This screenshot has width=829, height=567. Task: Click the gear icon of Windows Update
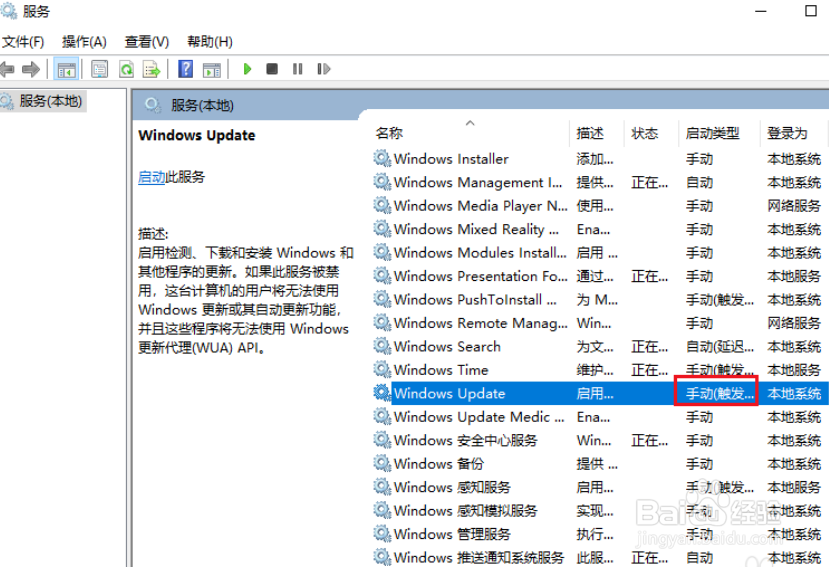click(x=382, y=392)
